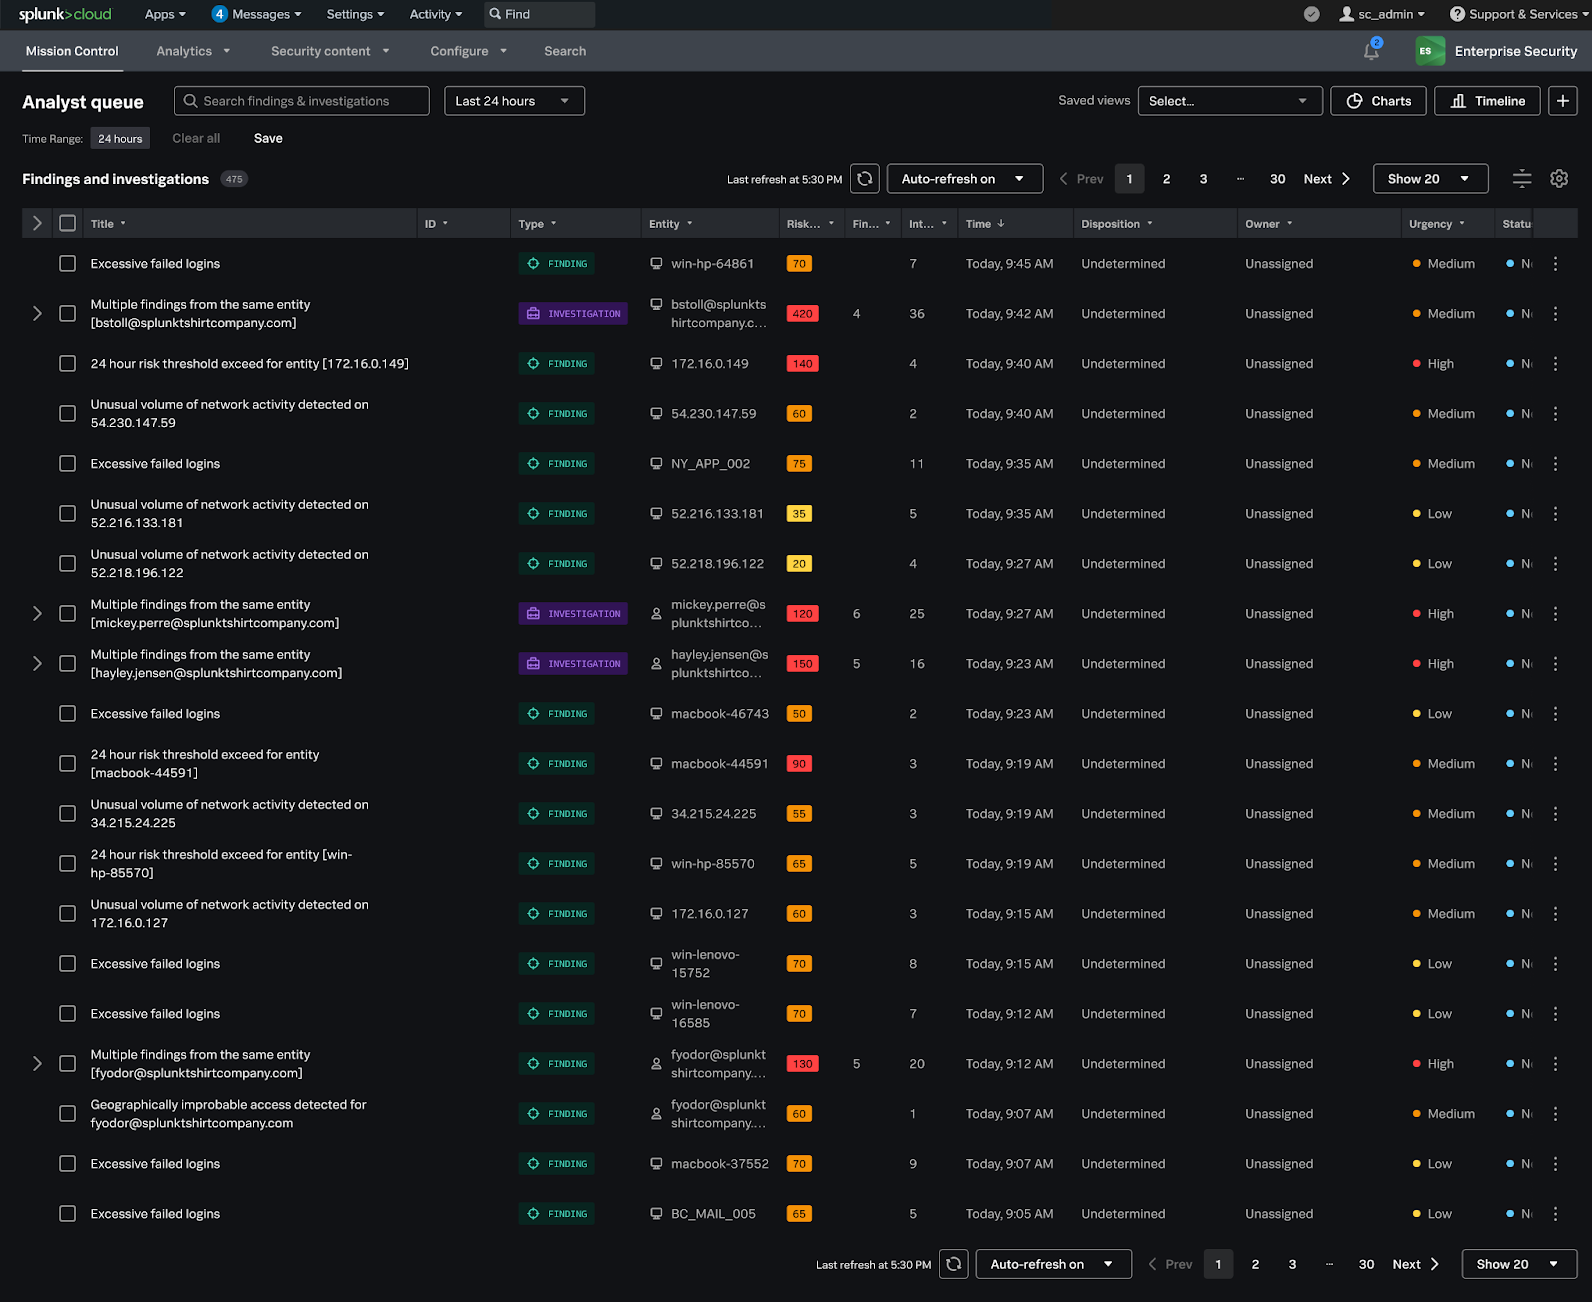Image resolution: width=1592 pixels, height=1302 pixels.
Task: Check the 172.16.0.149 risk threshold row
Action: (x=67, y=364)
